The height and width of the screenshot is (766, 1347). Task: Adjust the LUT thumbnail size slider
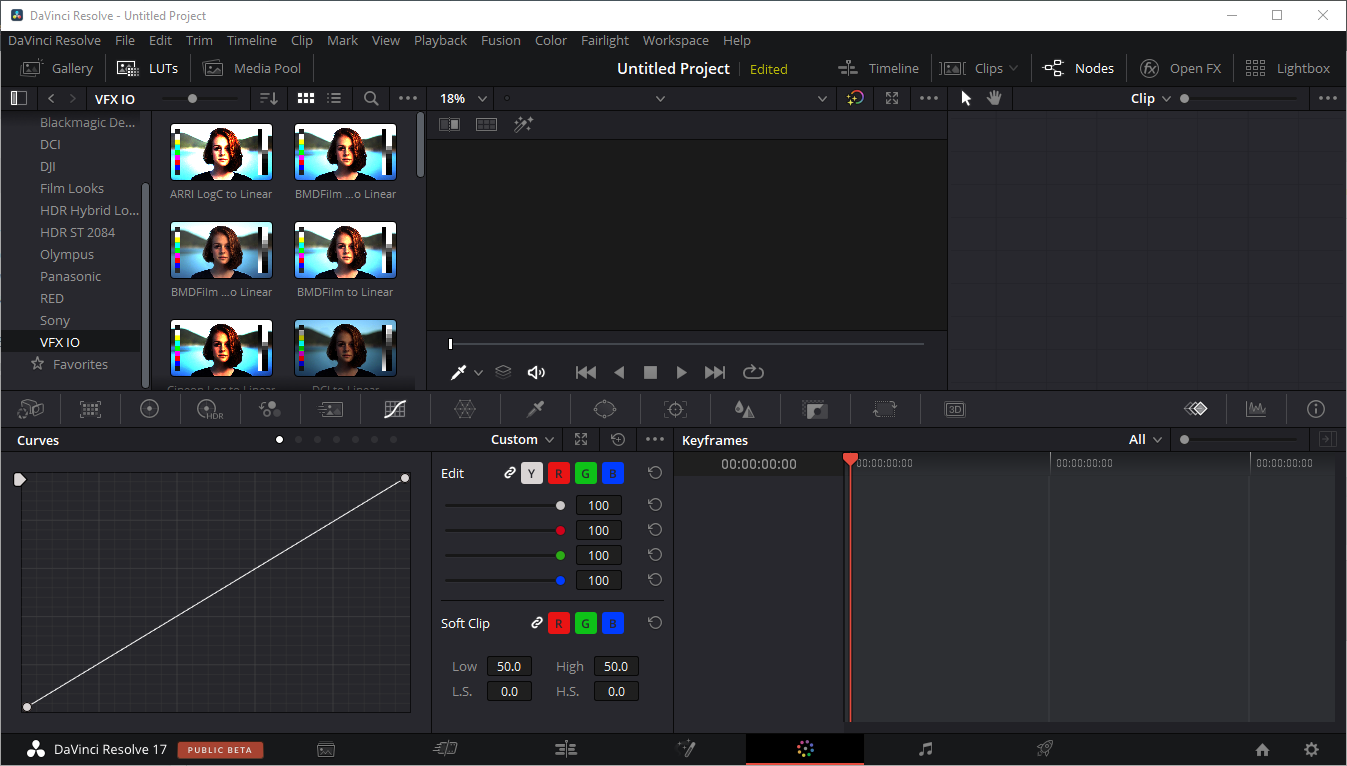click(x=193, y=98)
